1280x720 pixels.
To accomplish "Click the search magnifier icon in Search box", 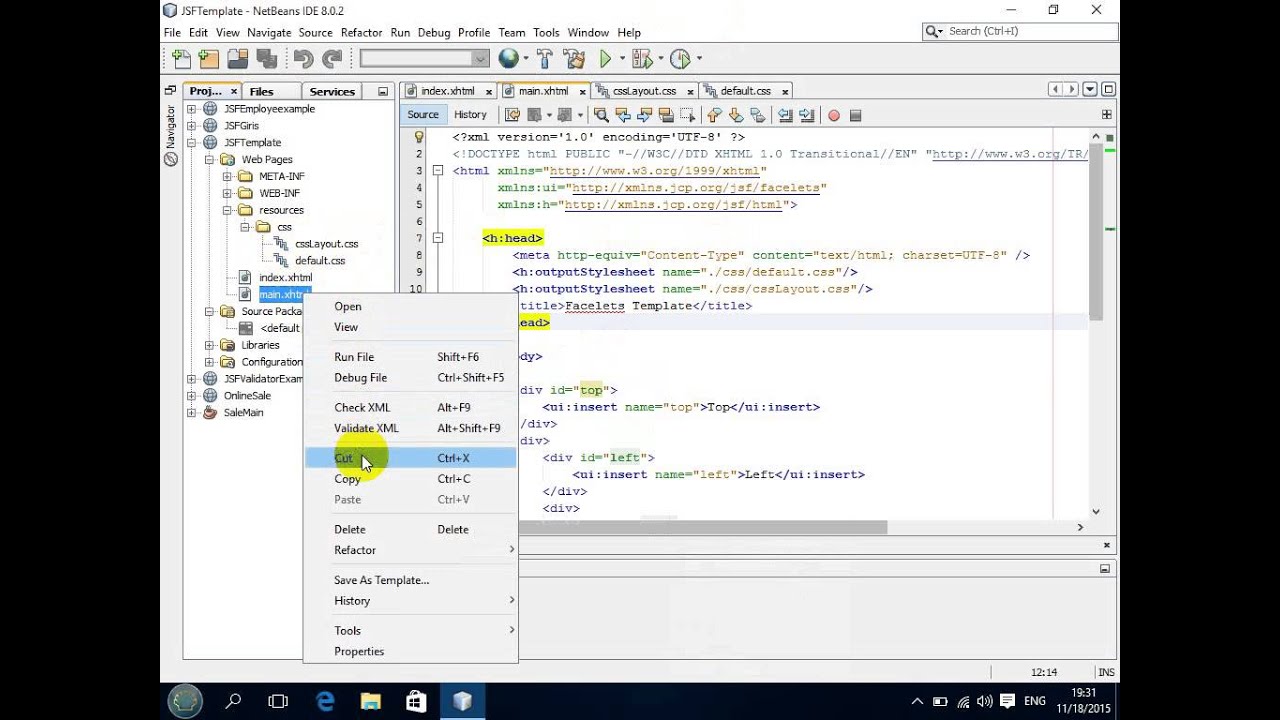I will [x=933, y=31].
